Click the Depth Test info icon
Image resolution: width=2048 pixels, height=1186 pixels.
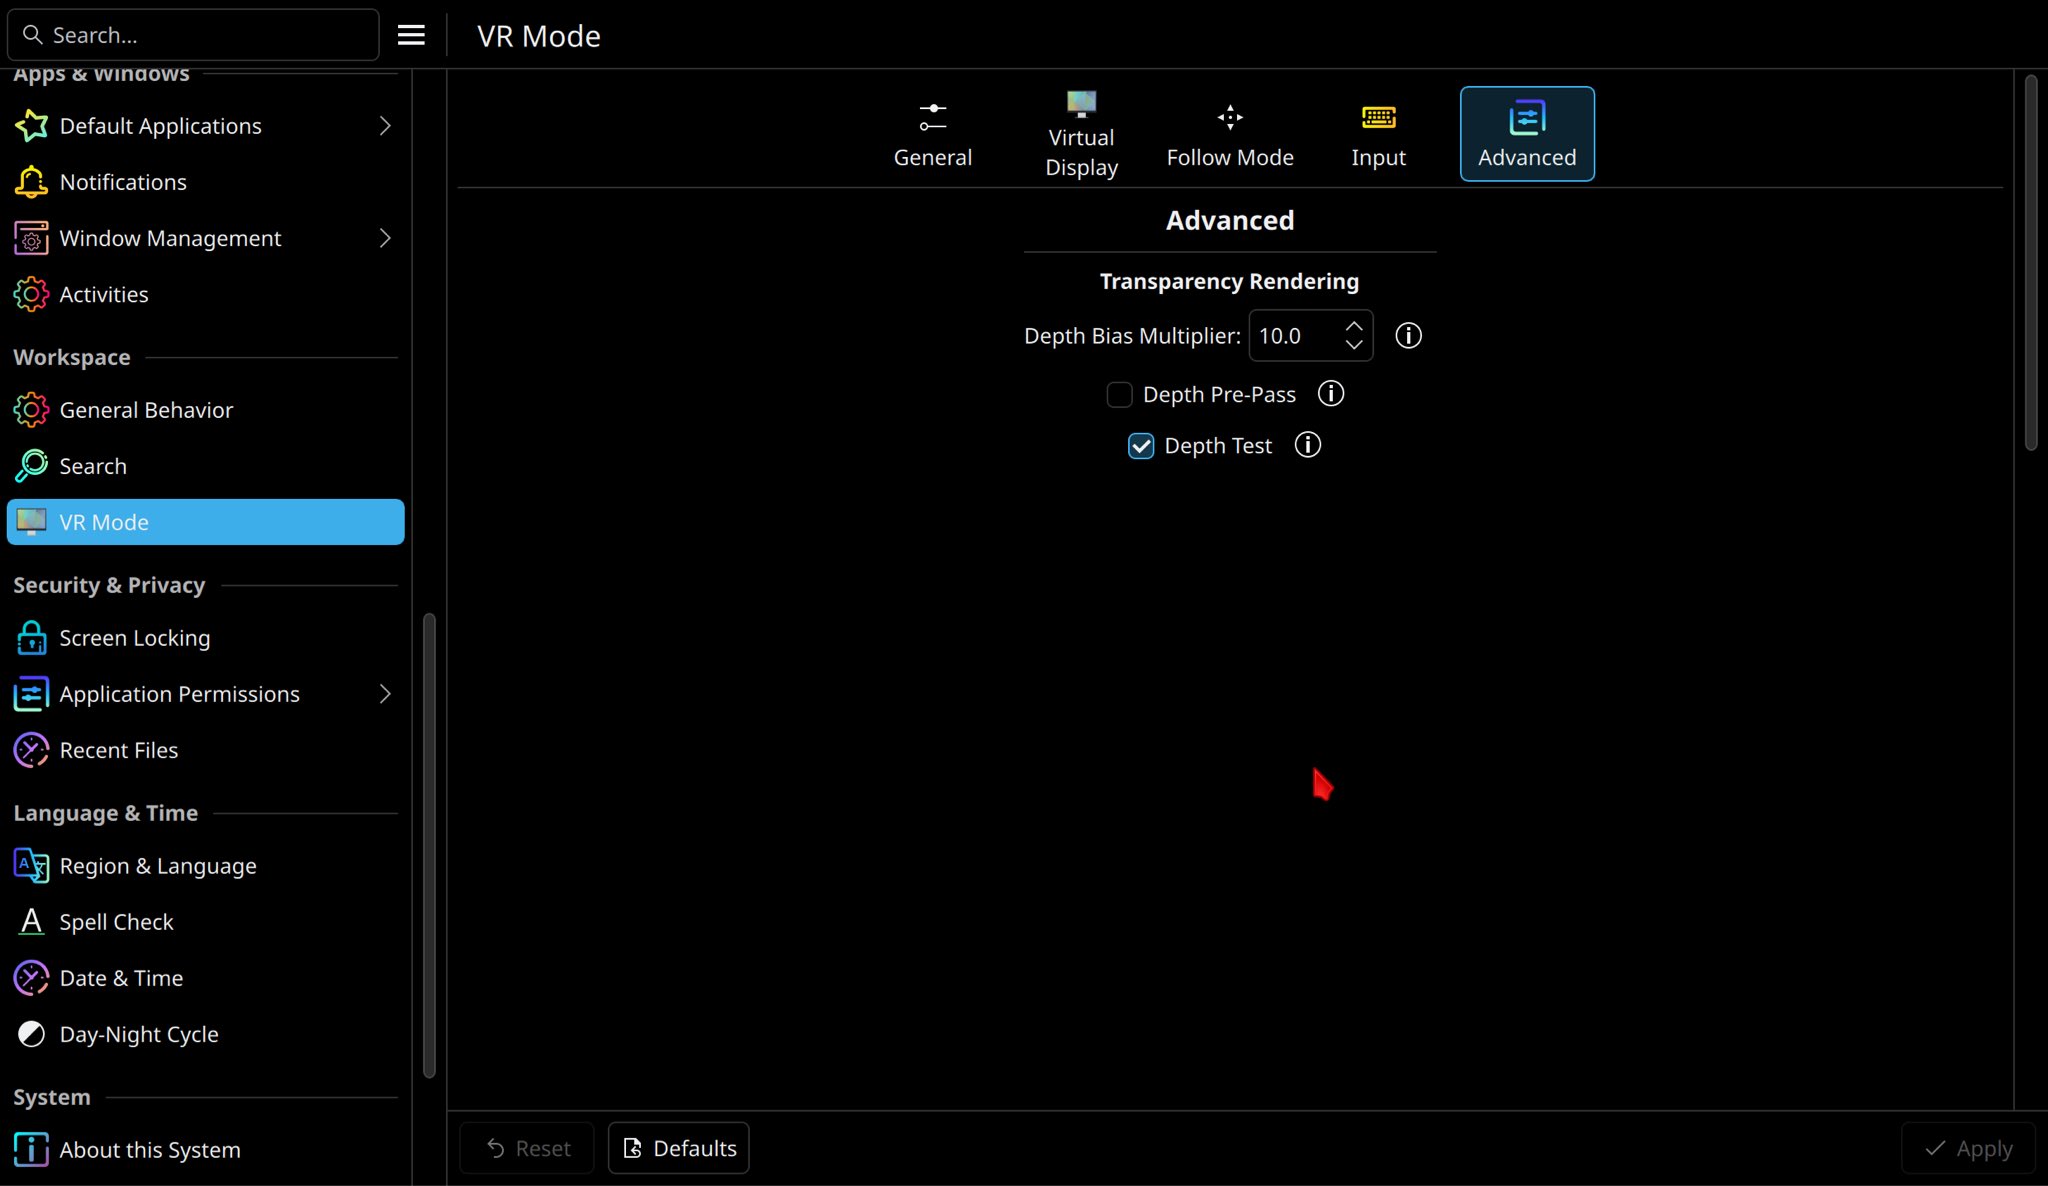(x=1308, y=445)
